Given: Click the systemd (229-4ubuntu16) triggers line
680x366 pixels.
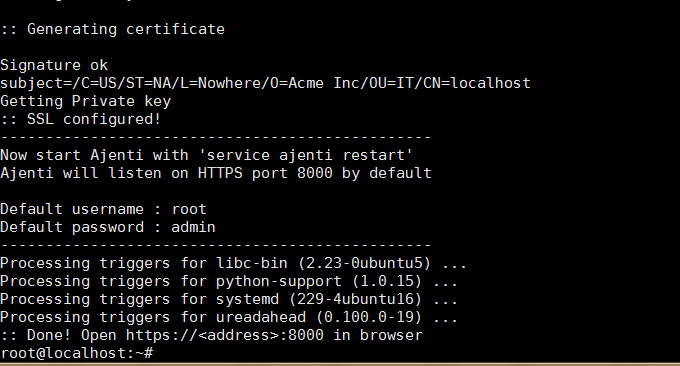Looking at the screenshot, I should [x=229, y=299].
